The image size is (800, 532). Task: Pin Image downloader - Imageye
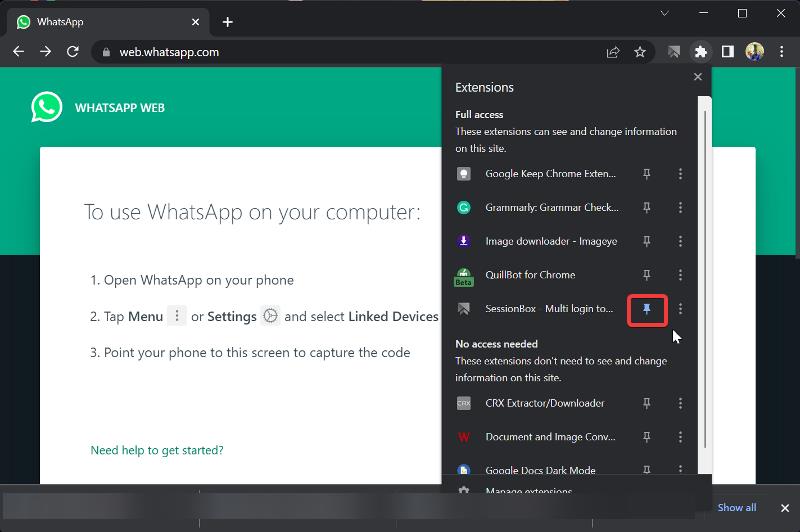[x=646, y=241]
